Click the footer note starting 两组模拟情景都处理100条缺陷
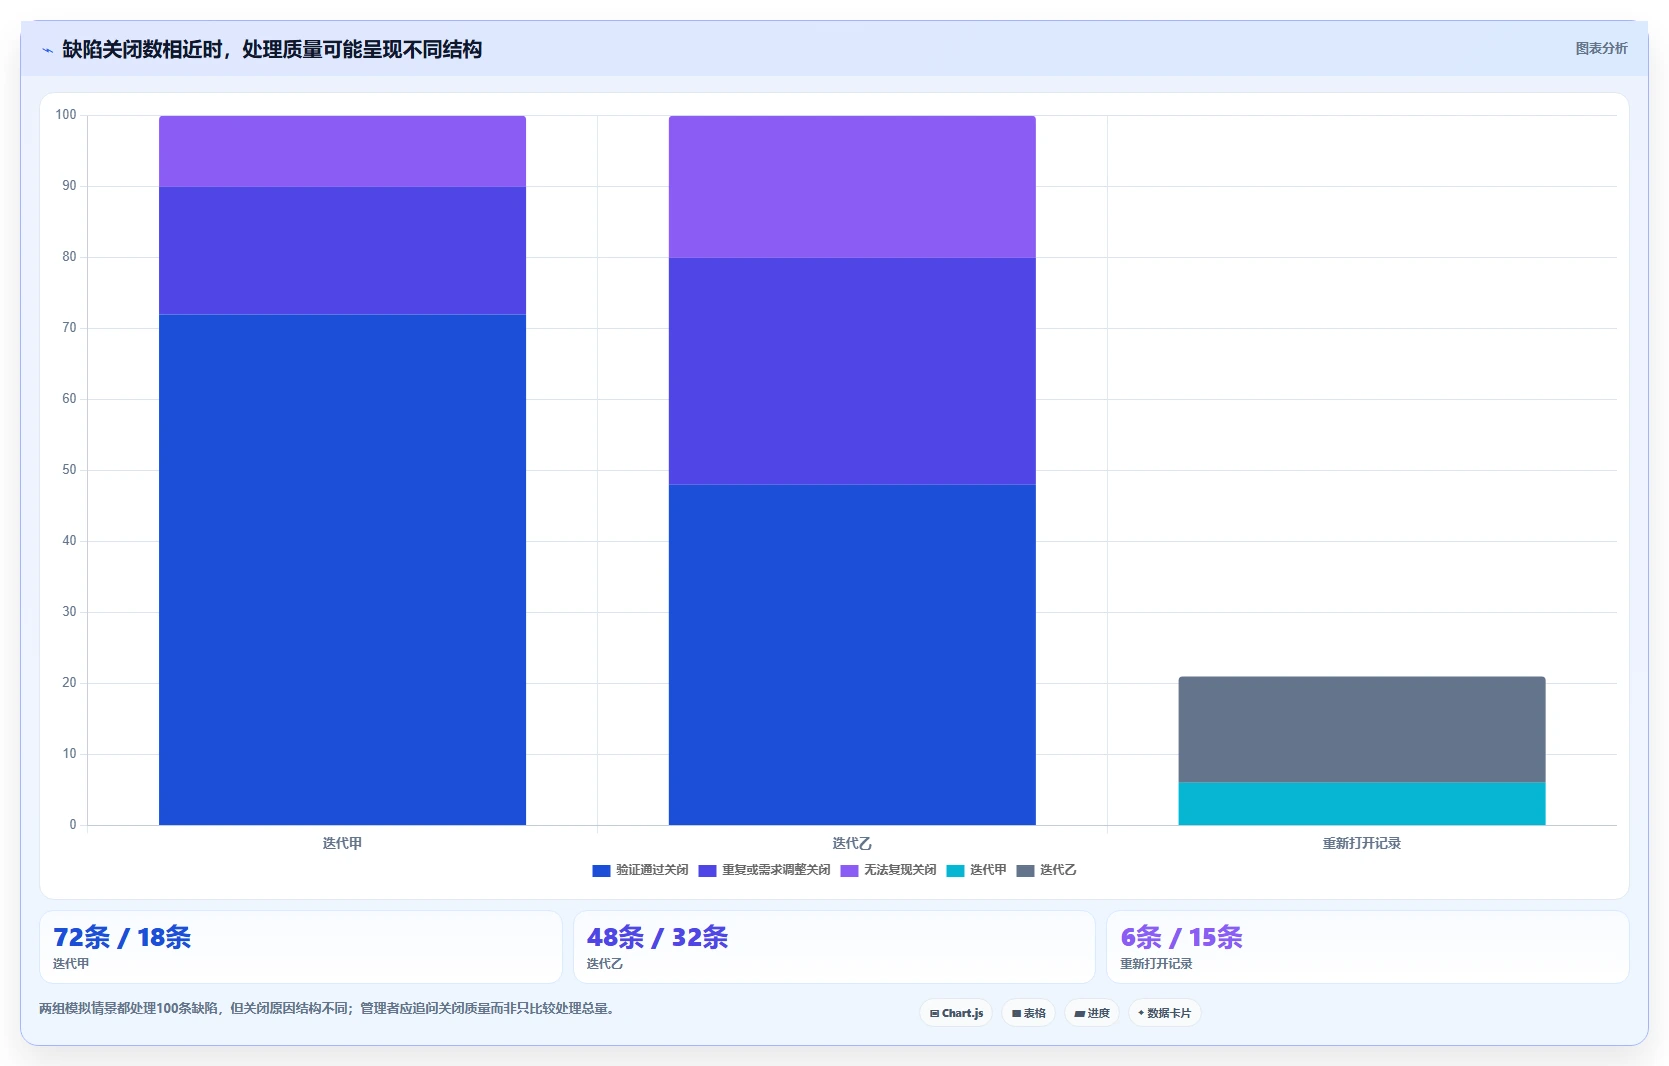 pos(327,1008)
